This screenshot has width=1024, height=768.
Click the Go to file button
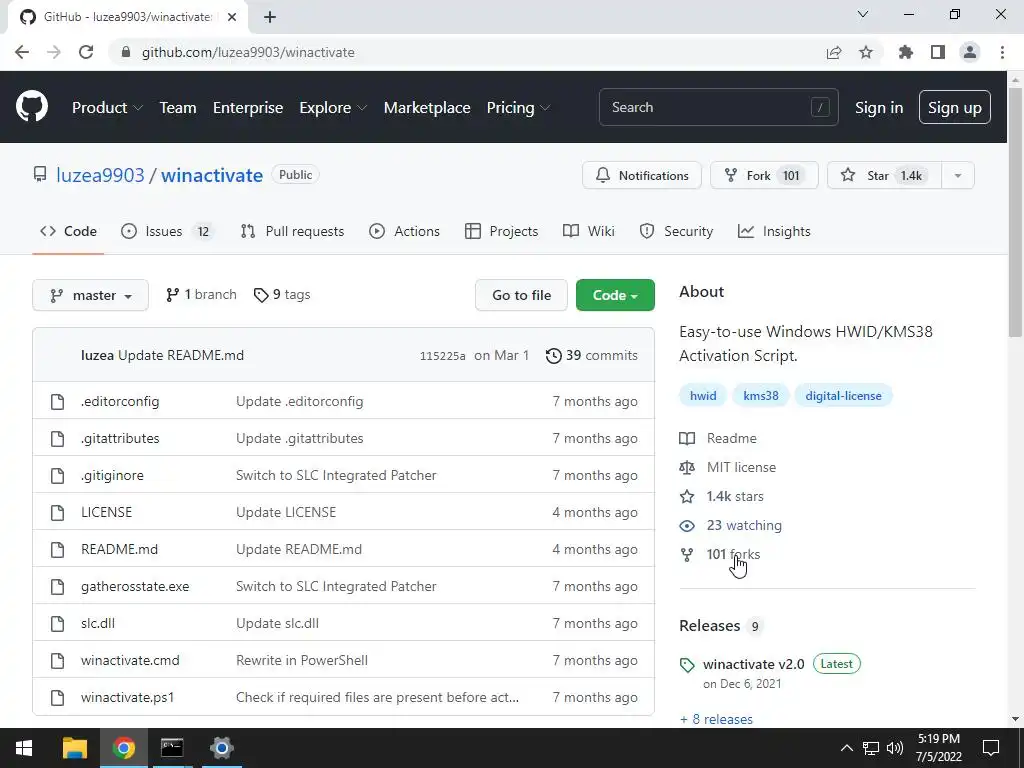[521, 295]
